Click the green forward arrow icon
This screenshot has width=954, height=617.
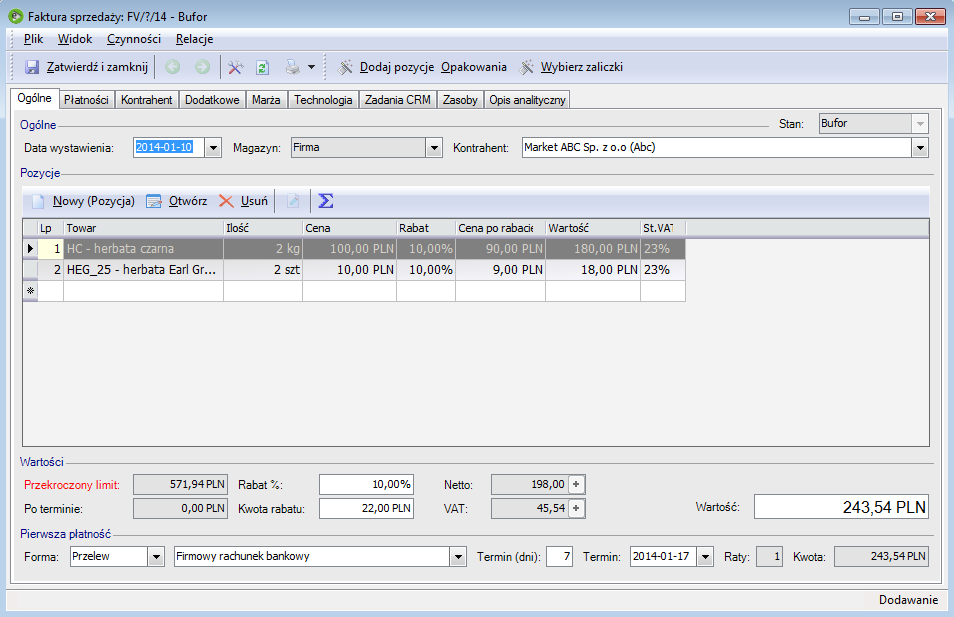click(202, 67)
